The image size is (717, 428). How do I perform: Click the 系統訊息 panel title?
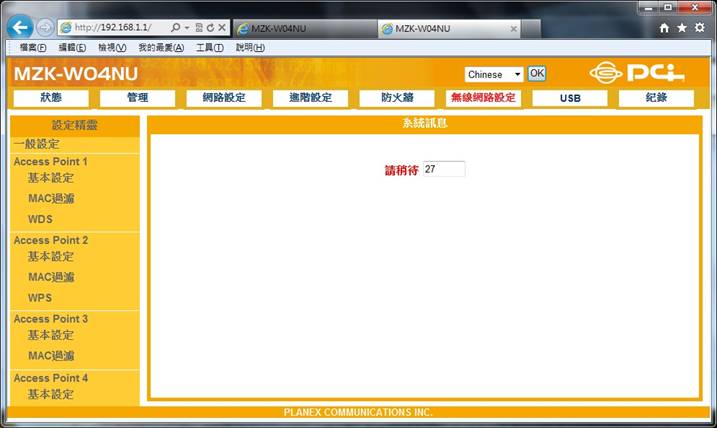point(425,123)
